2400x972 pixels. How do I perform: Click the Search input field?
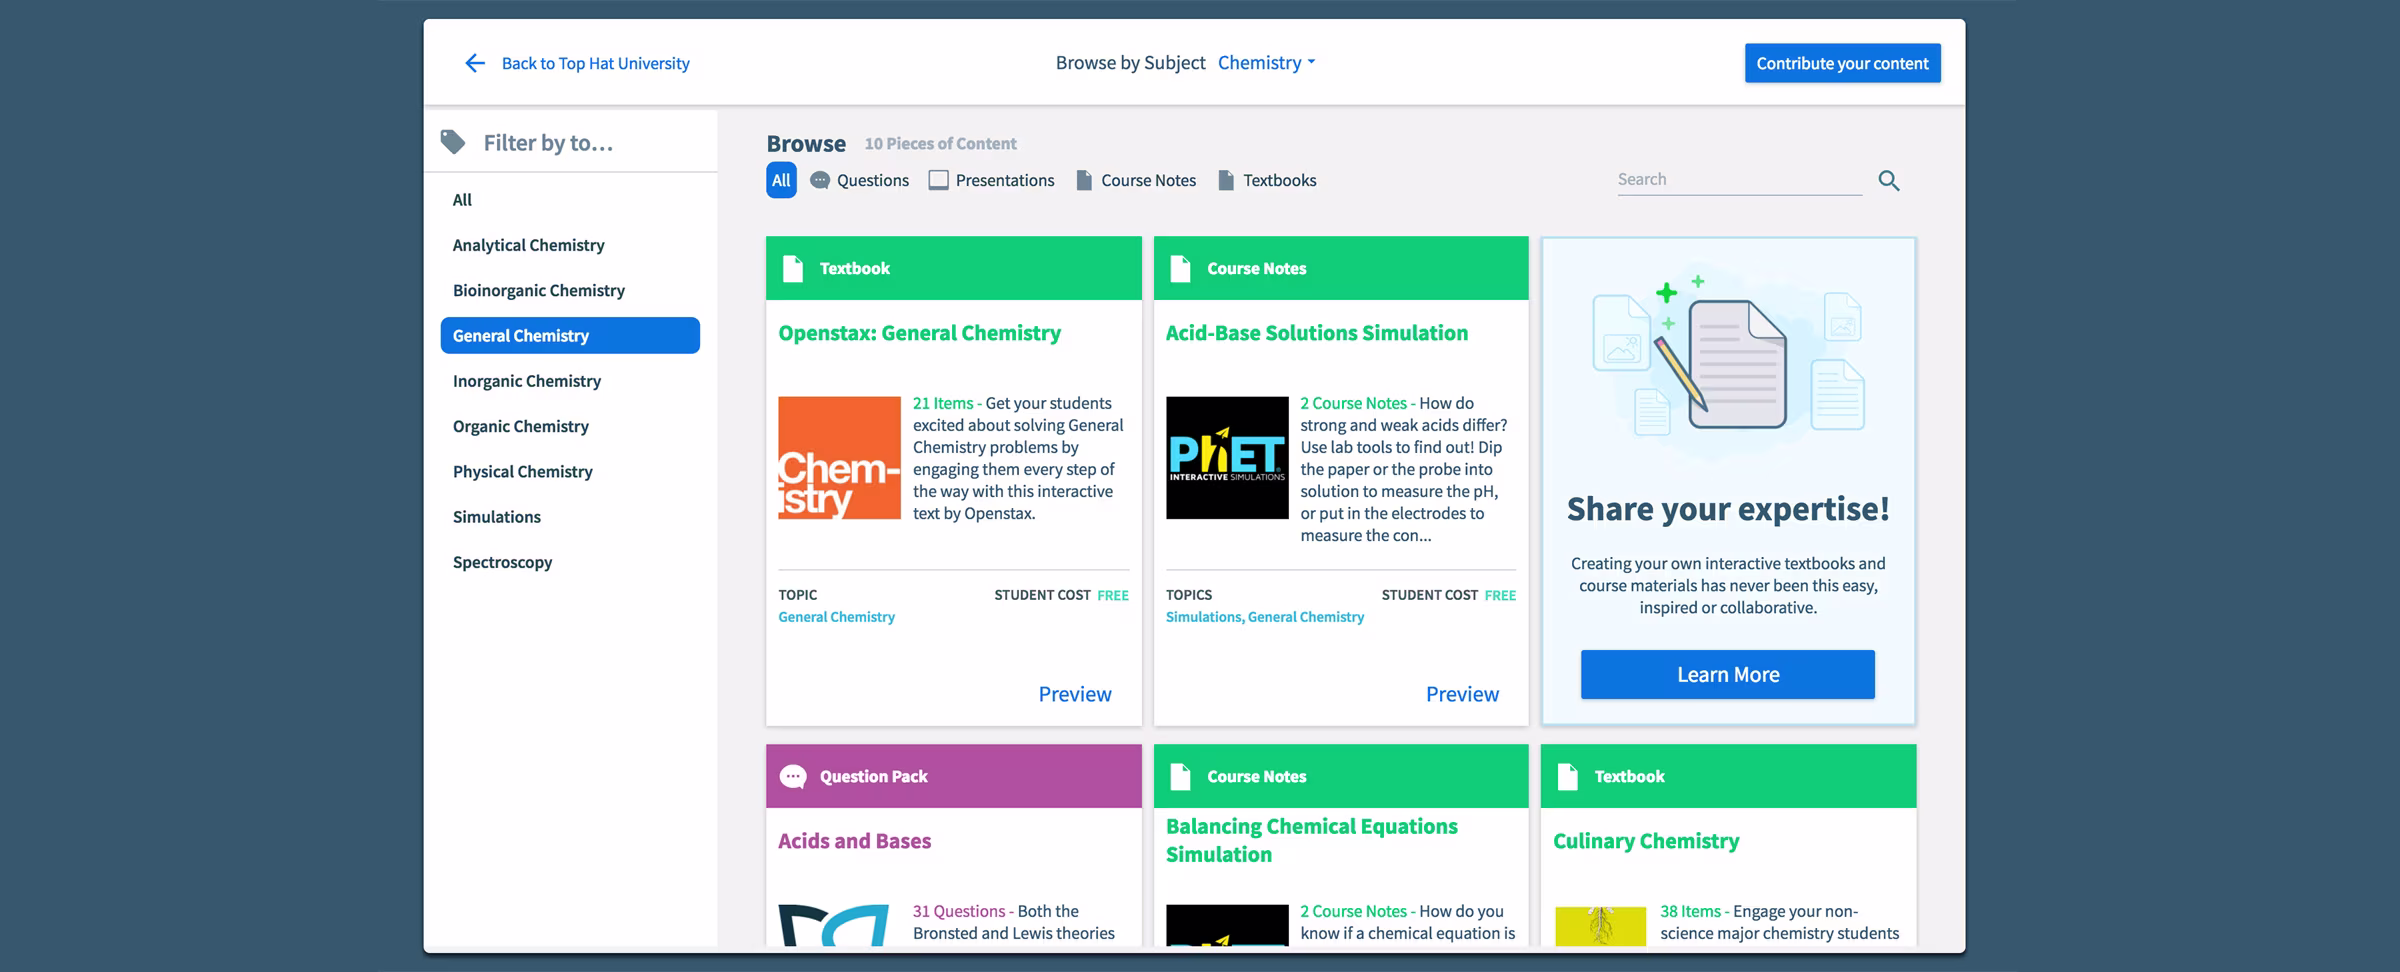[x=1739, y=180]
